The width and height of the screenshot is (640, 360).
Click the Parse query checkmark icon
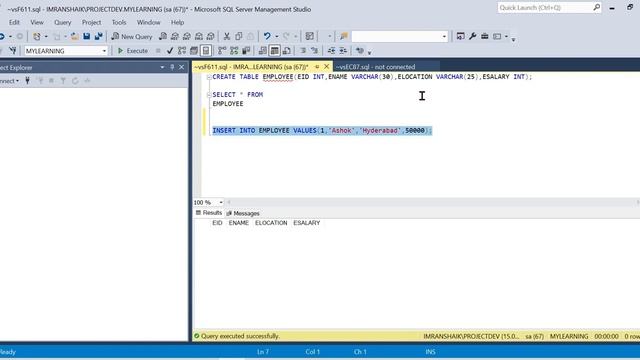(170, 51)
